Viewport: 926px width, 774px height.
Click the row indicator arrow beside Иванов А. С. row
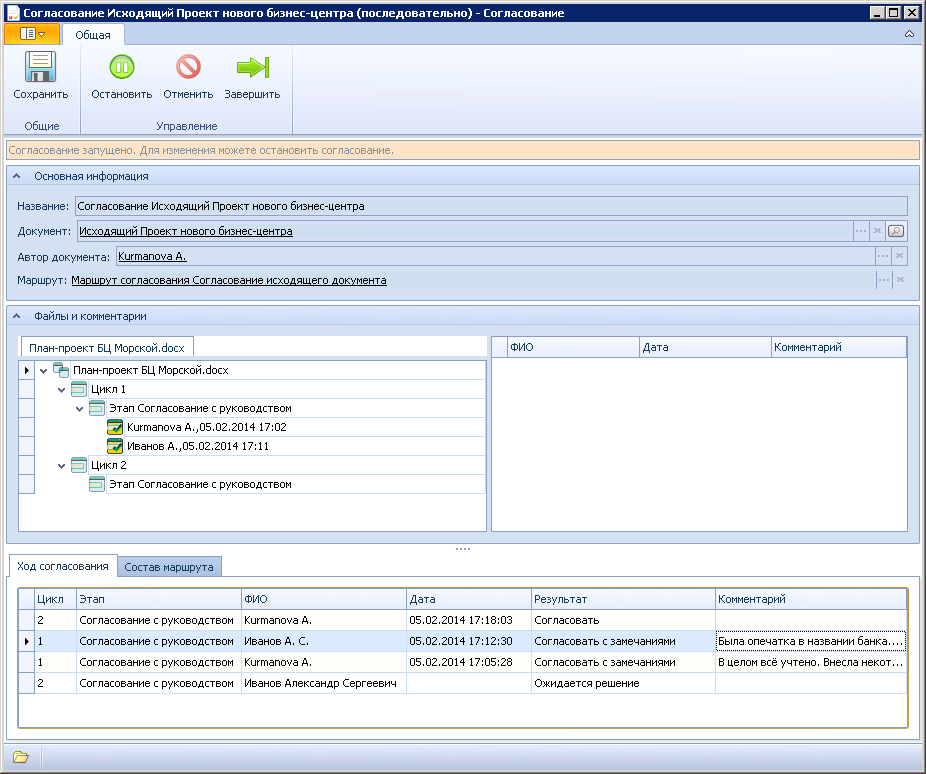pyautogui.click(x=27, y=641)
